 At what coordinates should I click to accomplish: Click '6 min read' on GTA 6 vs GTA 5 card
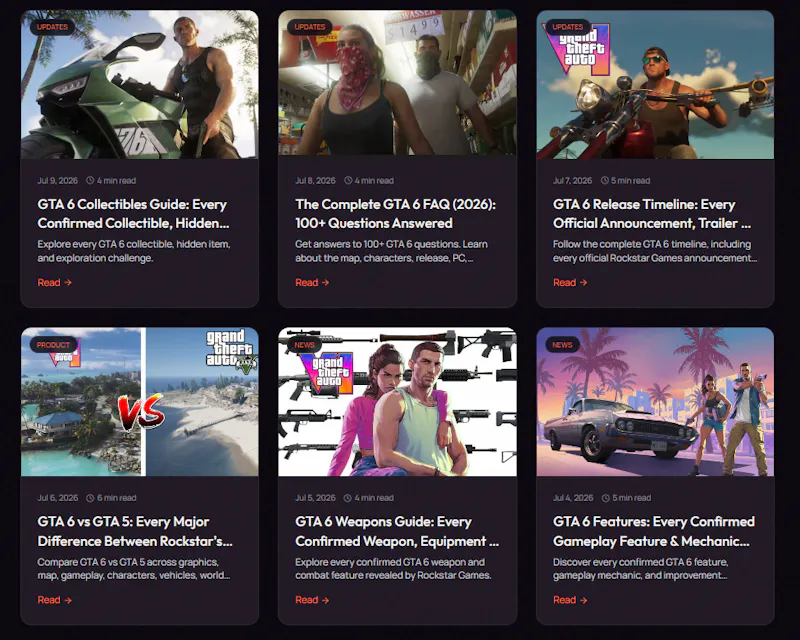[x=117, y=498]
